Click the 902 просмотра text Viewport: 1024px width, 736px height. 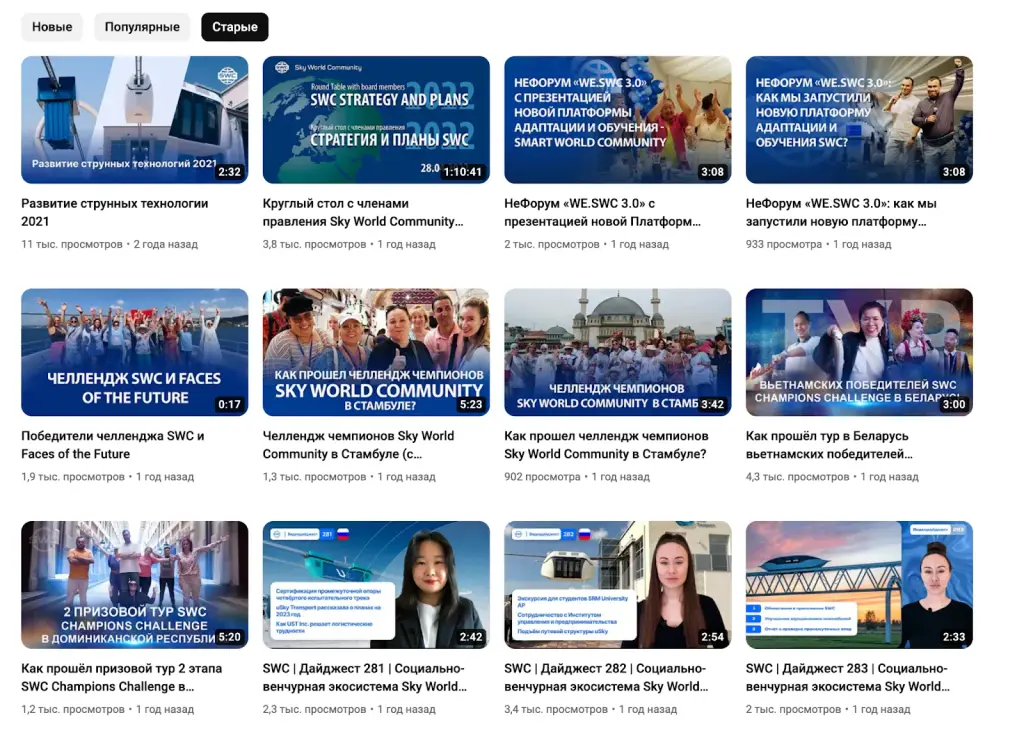pyautogui.click(x=542, y=477)
